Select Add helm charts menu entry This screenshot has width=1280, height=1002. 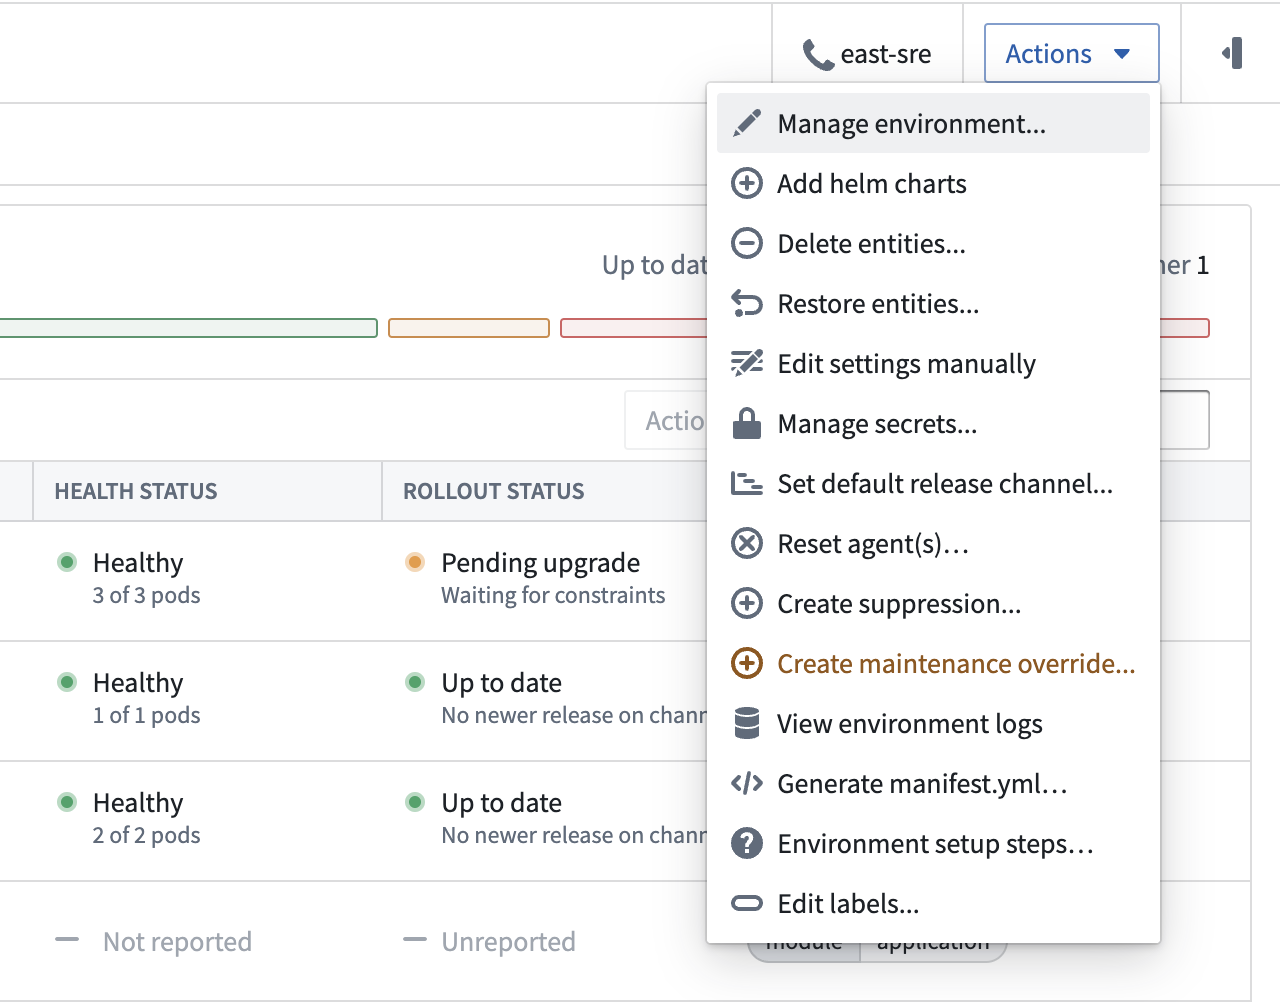933,183
